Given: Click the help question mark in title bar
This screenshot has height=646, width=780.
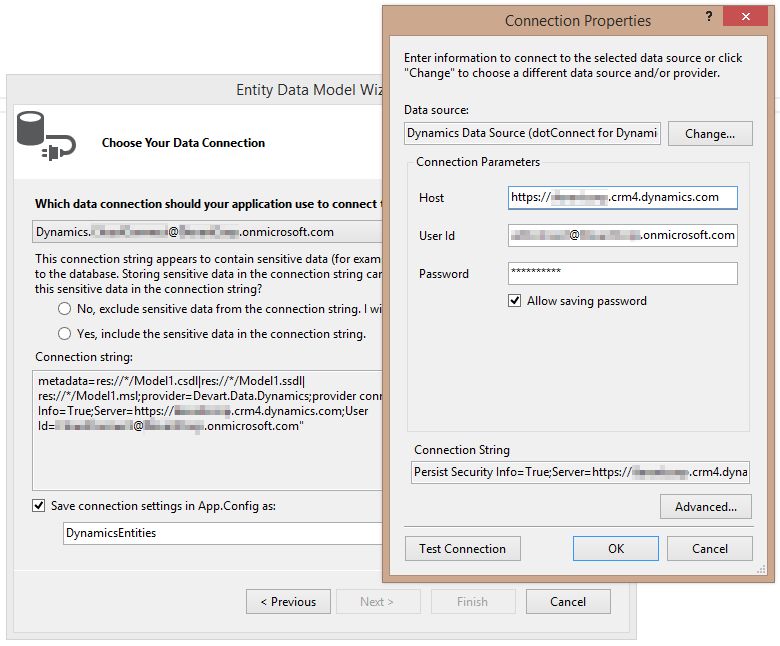Looking at the screenshot, I should [x=709, y=19].
